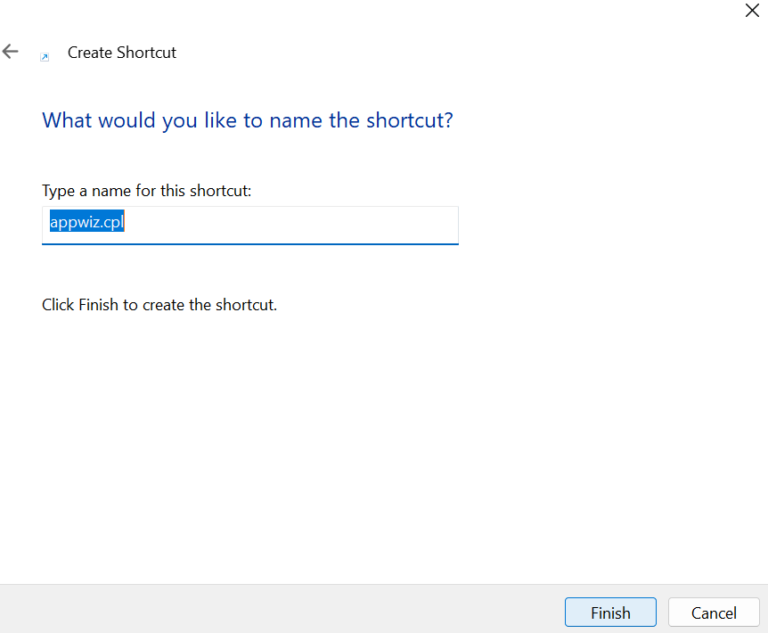768x633 pixels.
Task: Place cursor in empty part of name field
Action: click(x=294, y=223)
